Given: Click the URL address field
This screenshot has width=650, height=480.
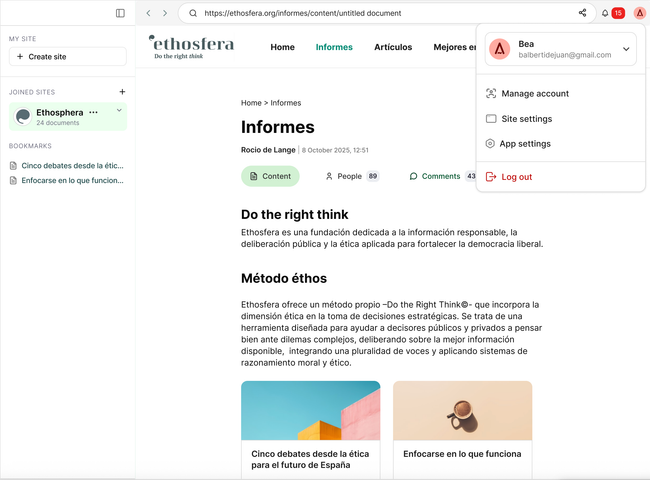Looking at the screenshot, I should click(x=380, y=13).
